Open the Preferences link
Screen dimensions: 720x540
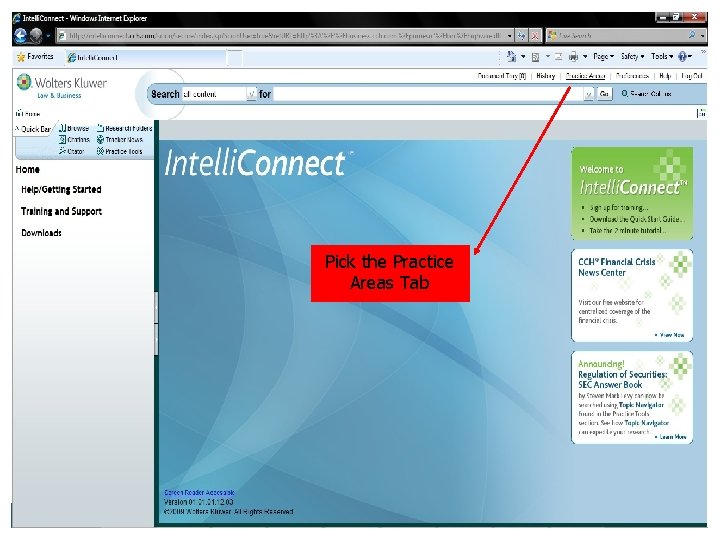(632, 76)
